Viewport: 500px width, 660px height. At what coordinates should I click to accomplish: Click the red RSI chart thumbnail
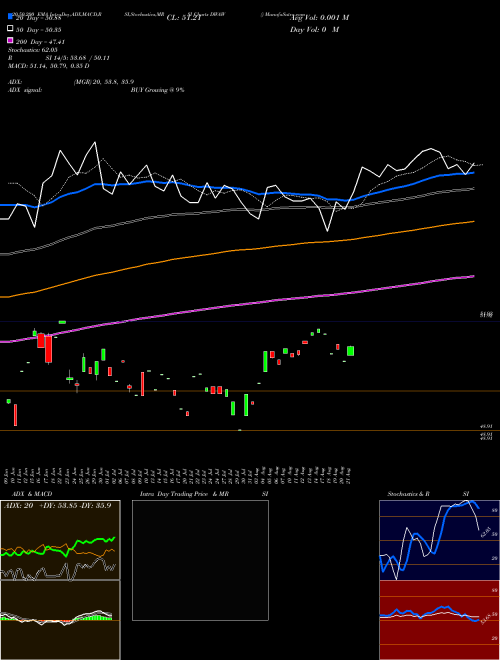pos(439,620)
